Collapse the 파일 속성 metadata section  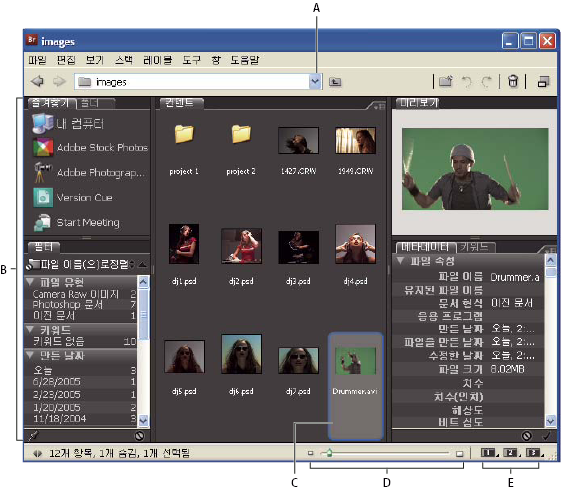click(x=400, y=261)
